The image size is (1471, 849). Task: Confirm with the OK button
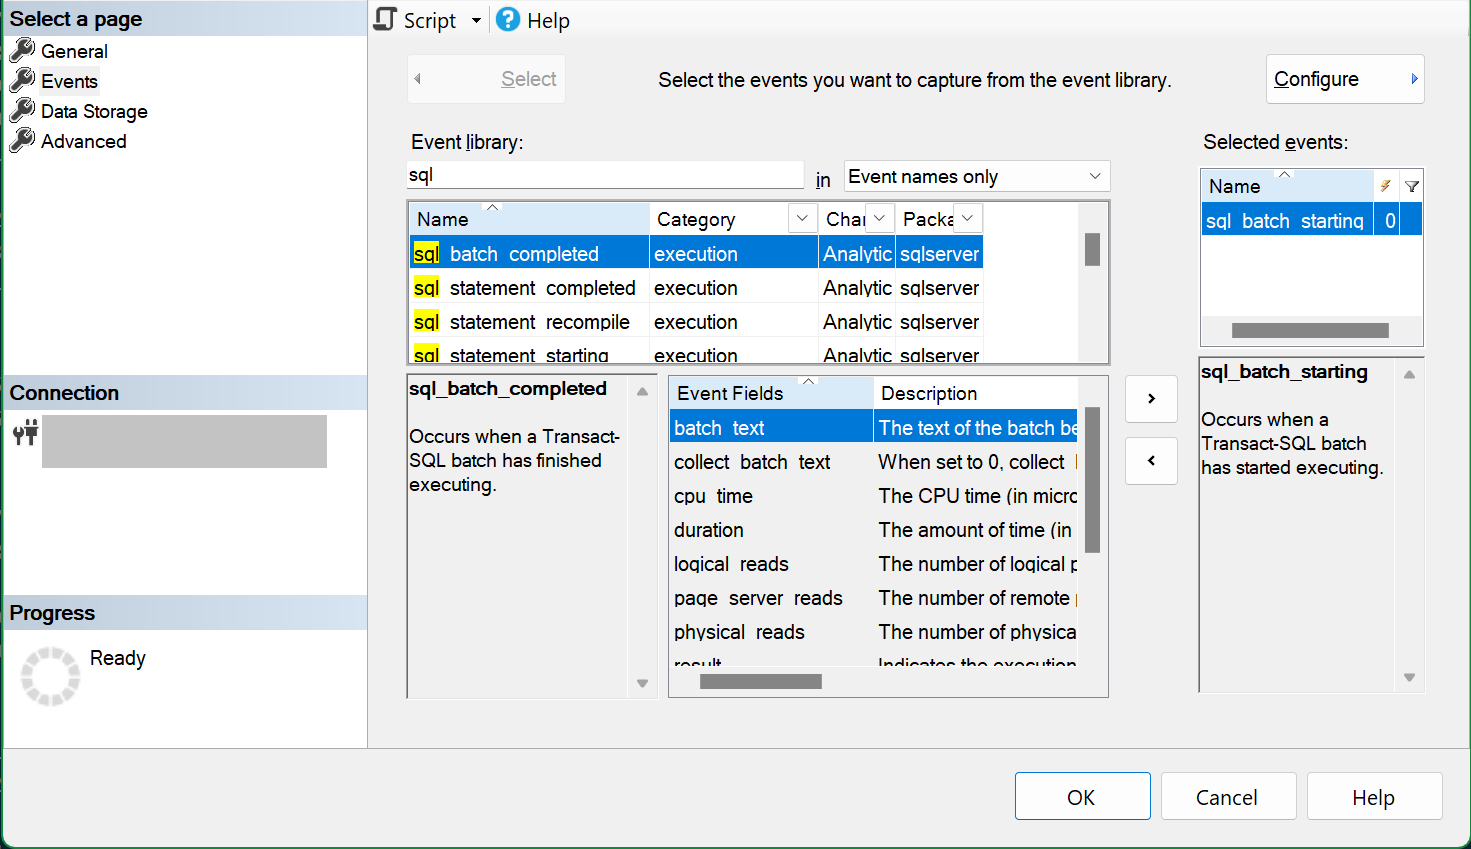point(1082,797)
